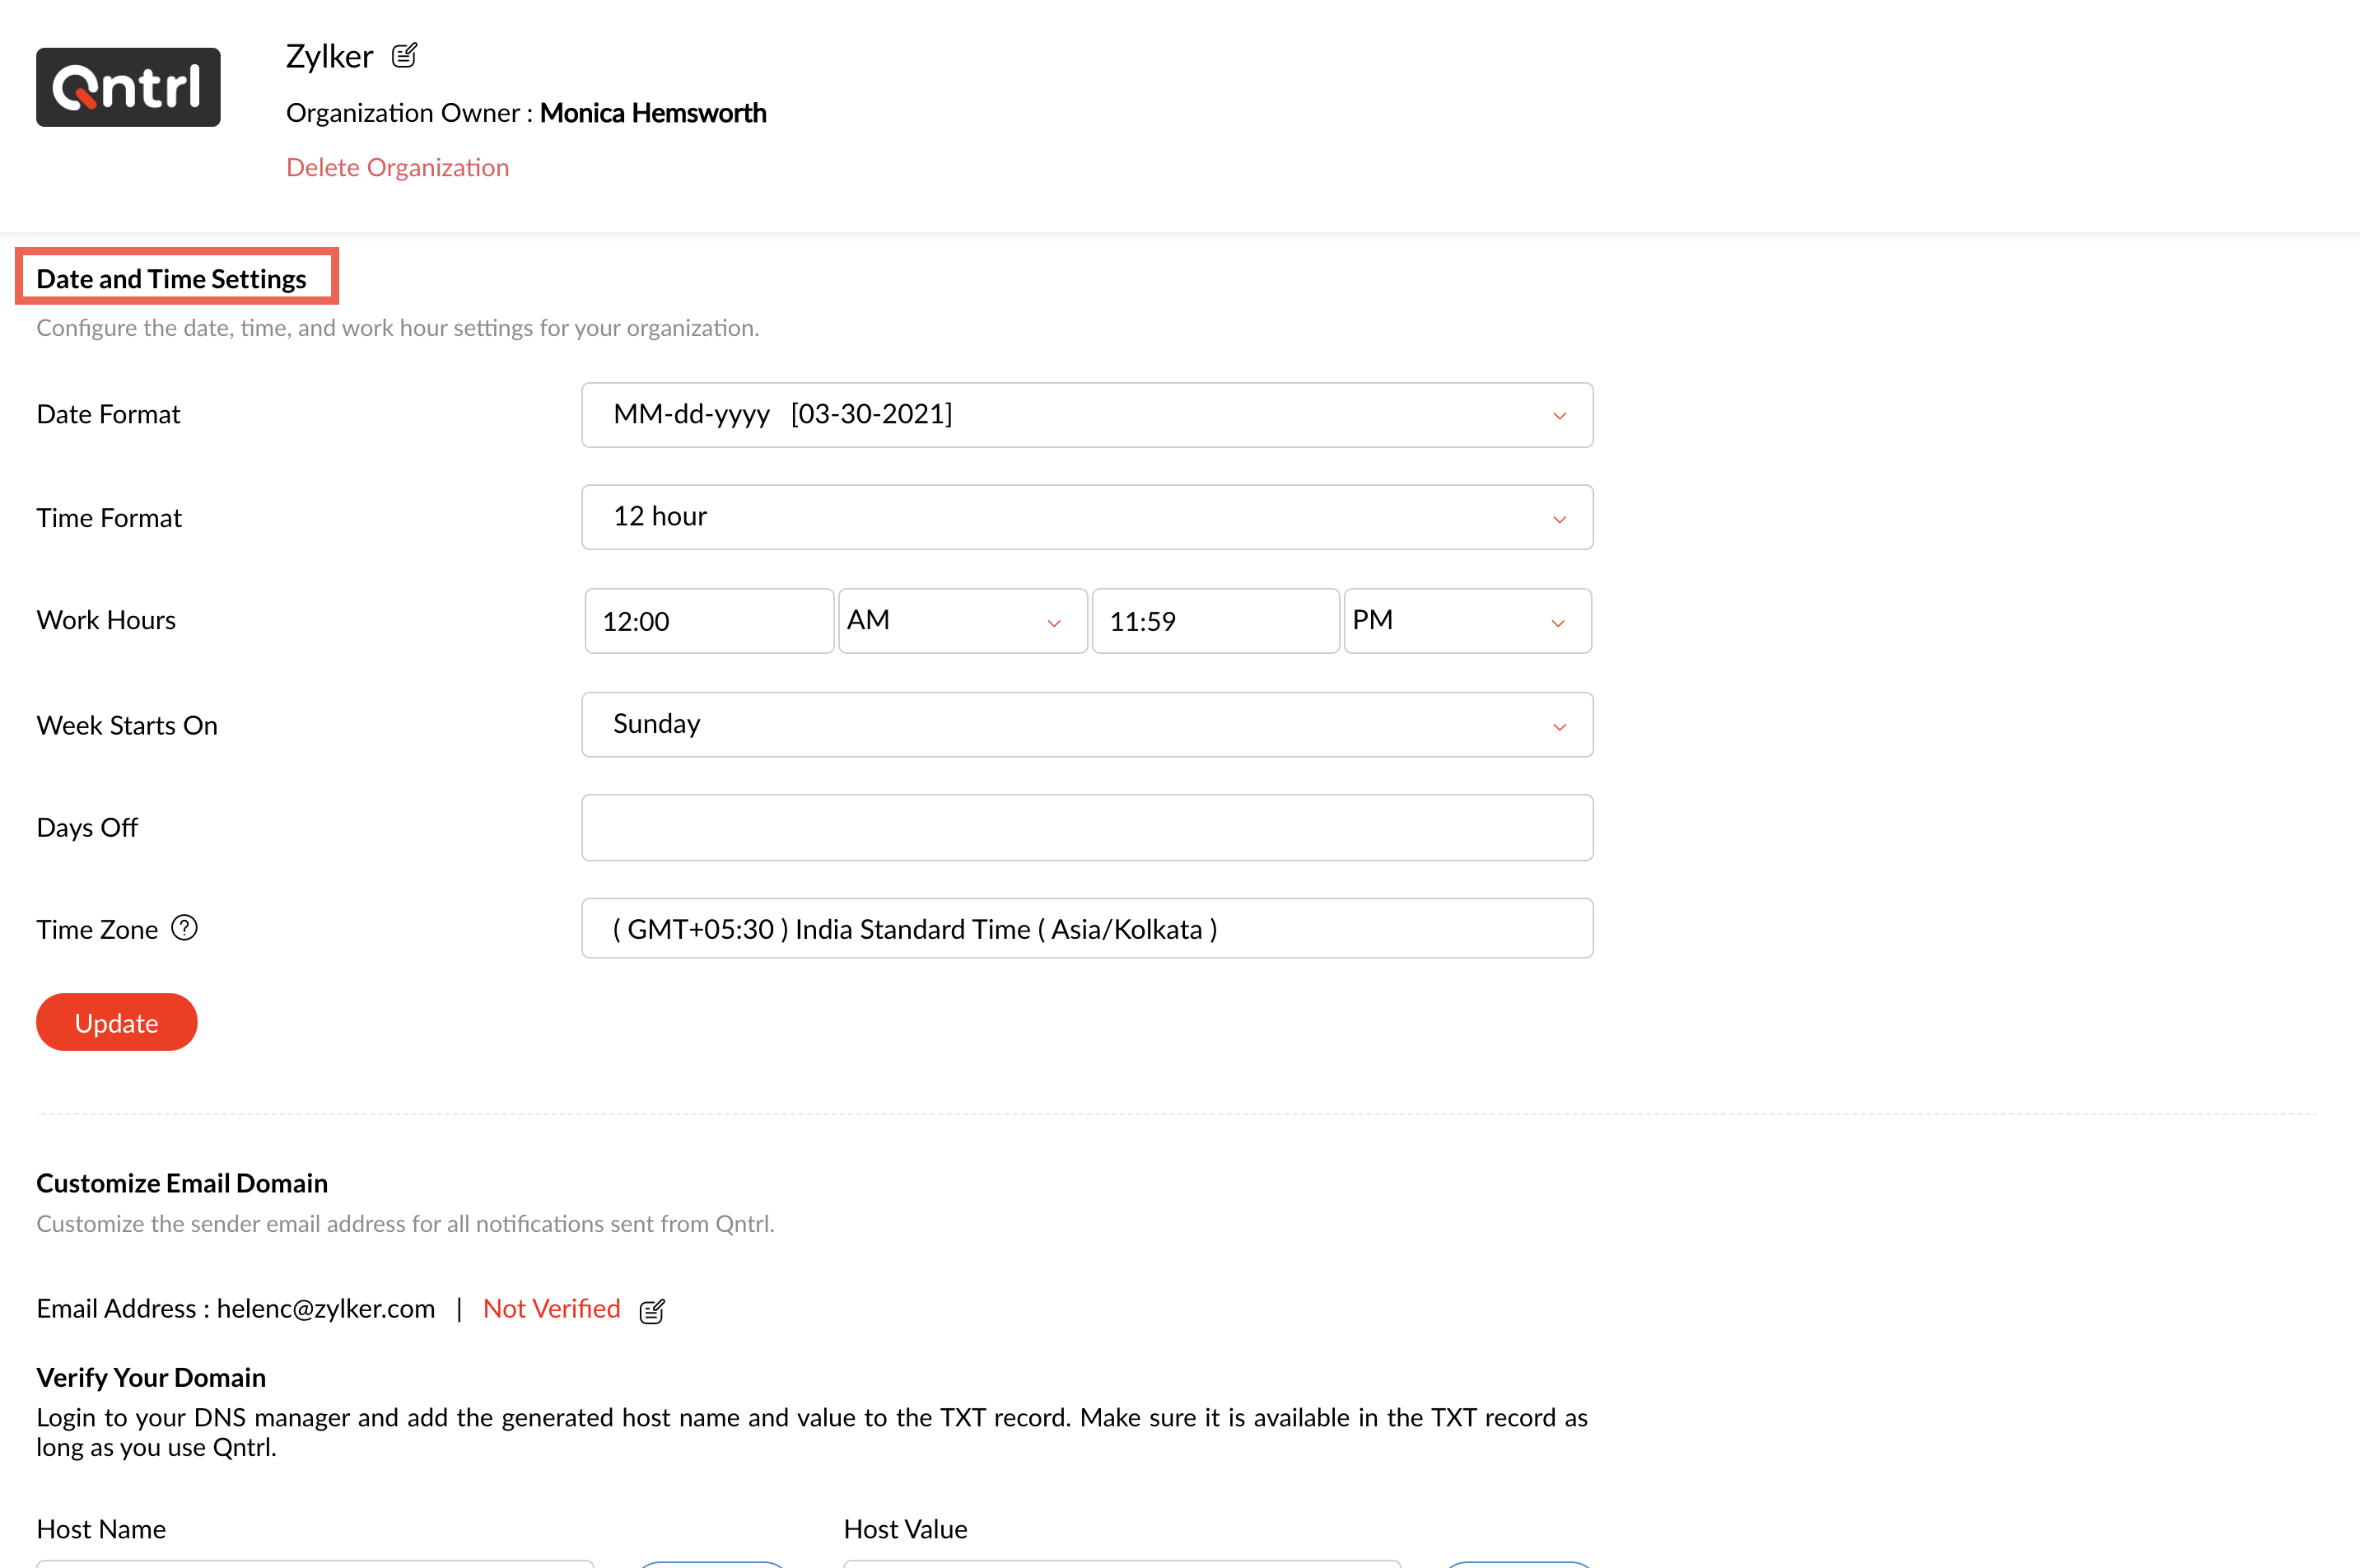This screenshot has width=2360, height=1568.
Task: Click the Not Verified status text
Action: [x=551, y=1309]
